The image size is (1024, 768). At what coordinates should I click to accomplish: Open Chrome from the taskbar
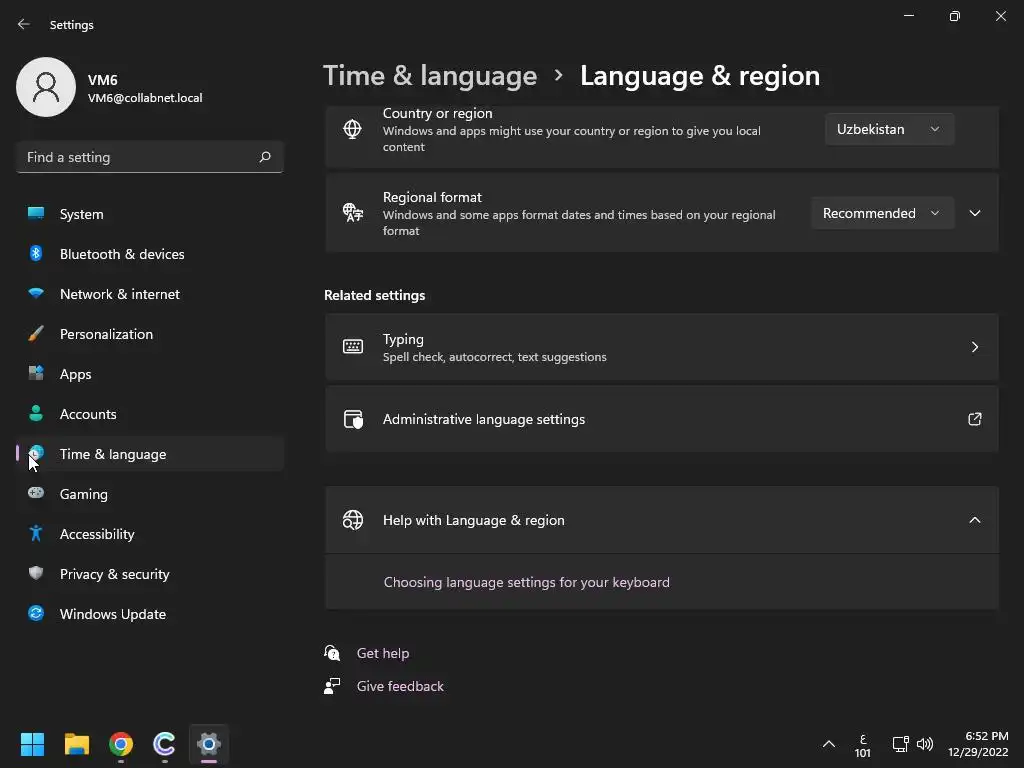coord(121,744)
